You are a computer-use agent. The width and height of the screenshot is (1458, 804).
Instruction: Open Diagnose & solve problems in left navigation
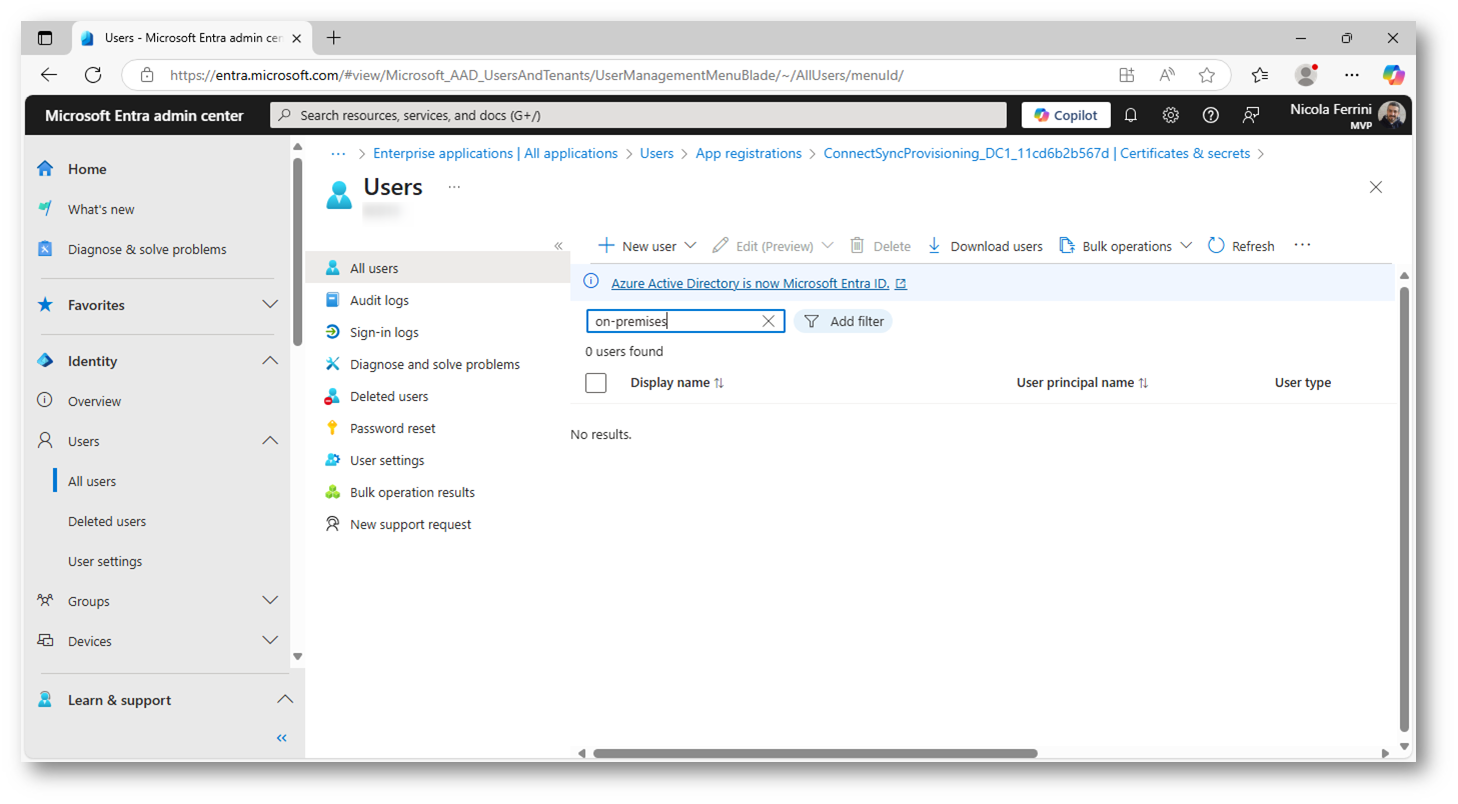coord(147,249)
